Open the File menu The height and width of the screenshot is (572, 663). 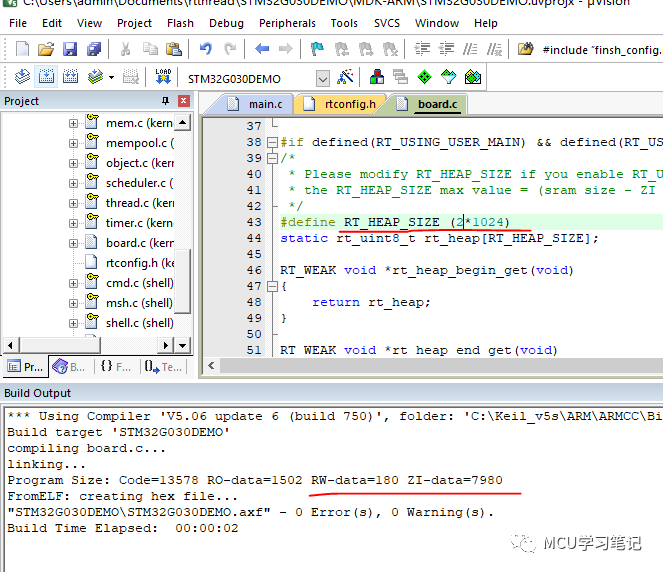coord(18,23)
